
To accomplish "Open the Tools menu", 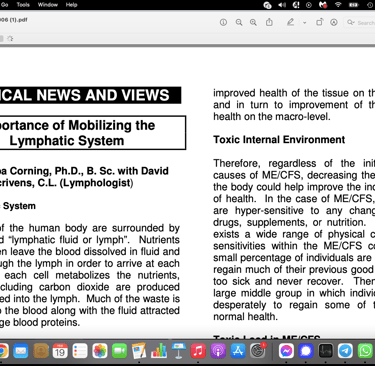I will [23, 5].
